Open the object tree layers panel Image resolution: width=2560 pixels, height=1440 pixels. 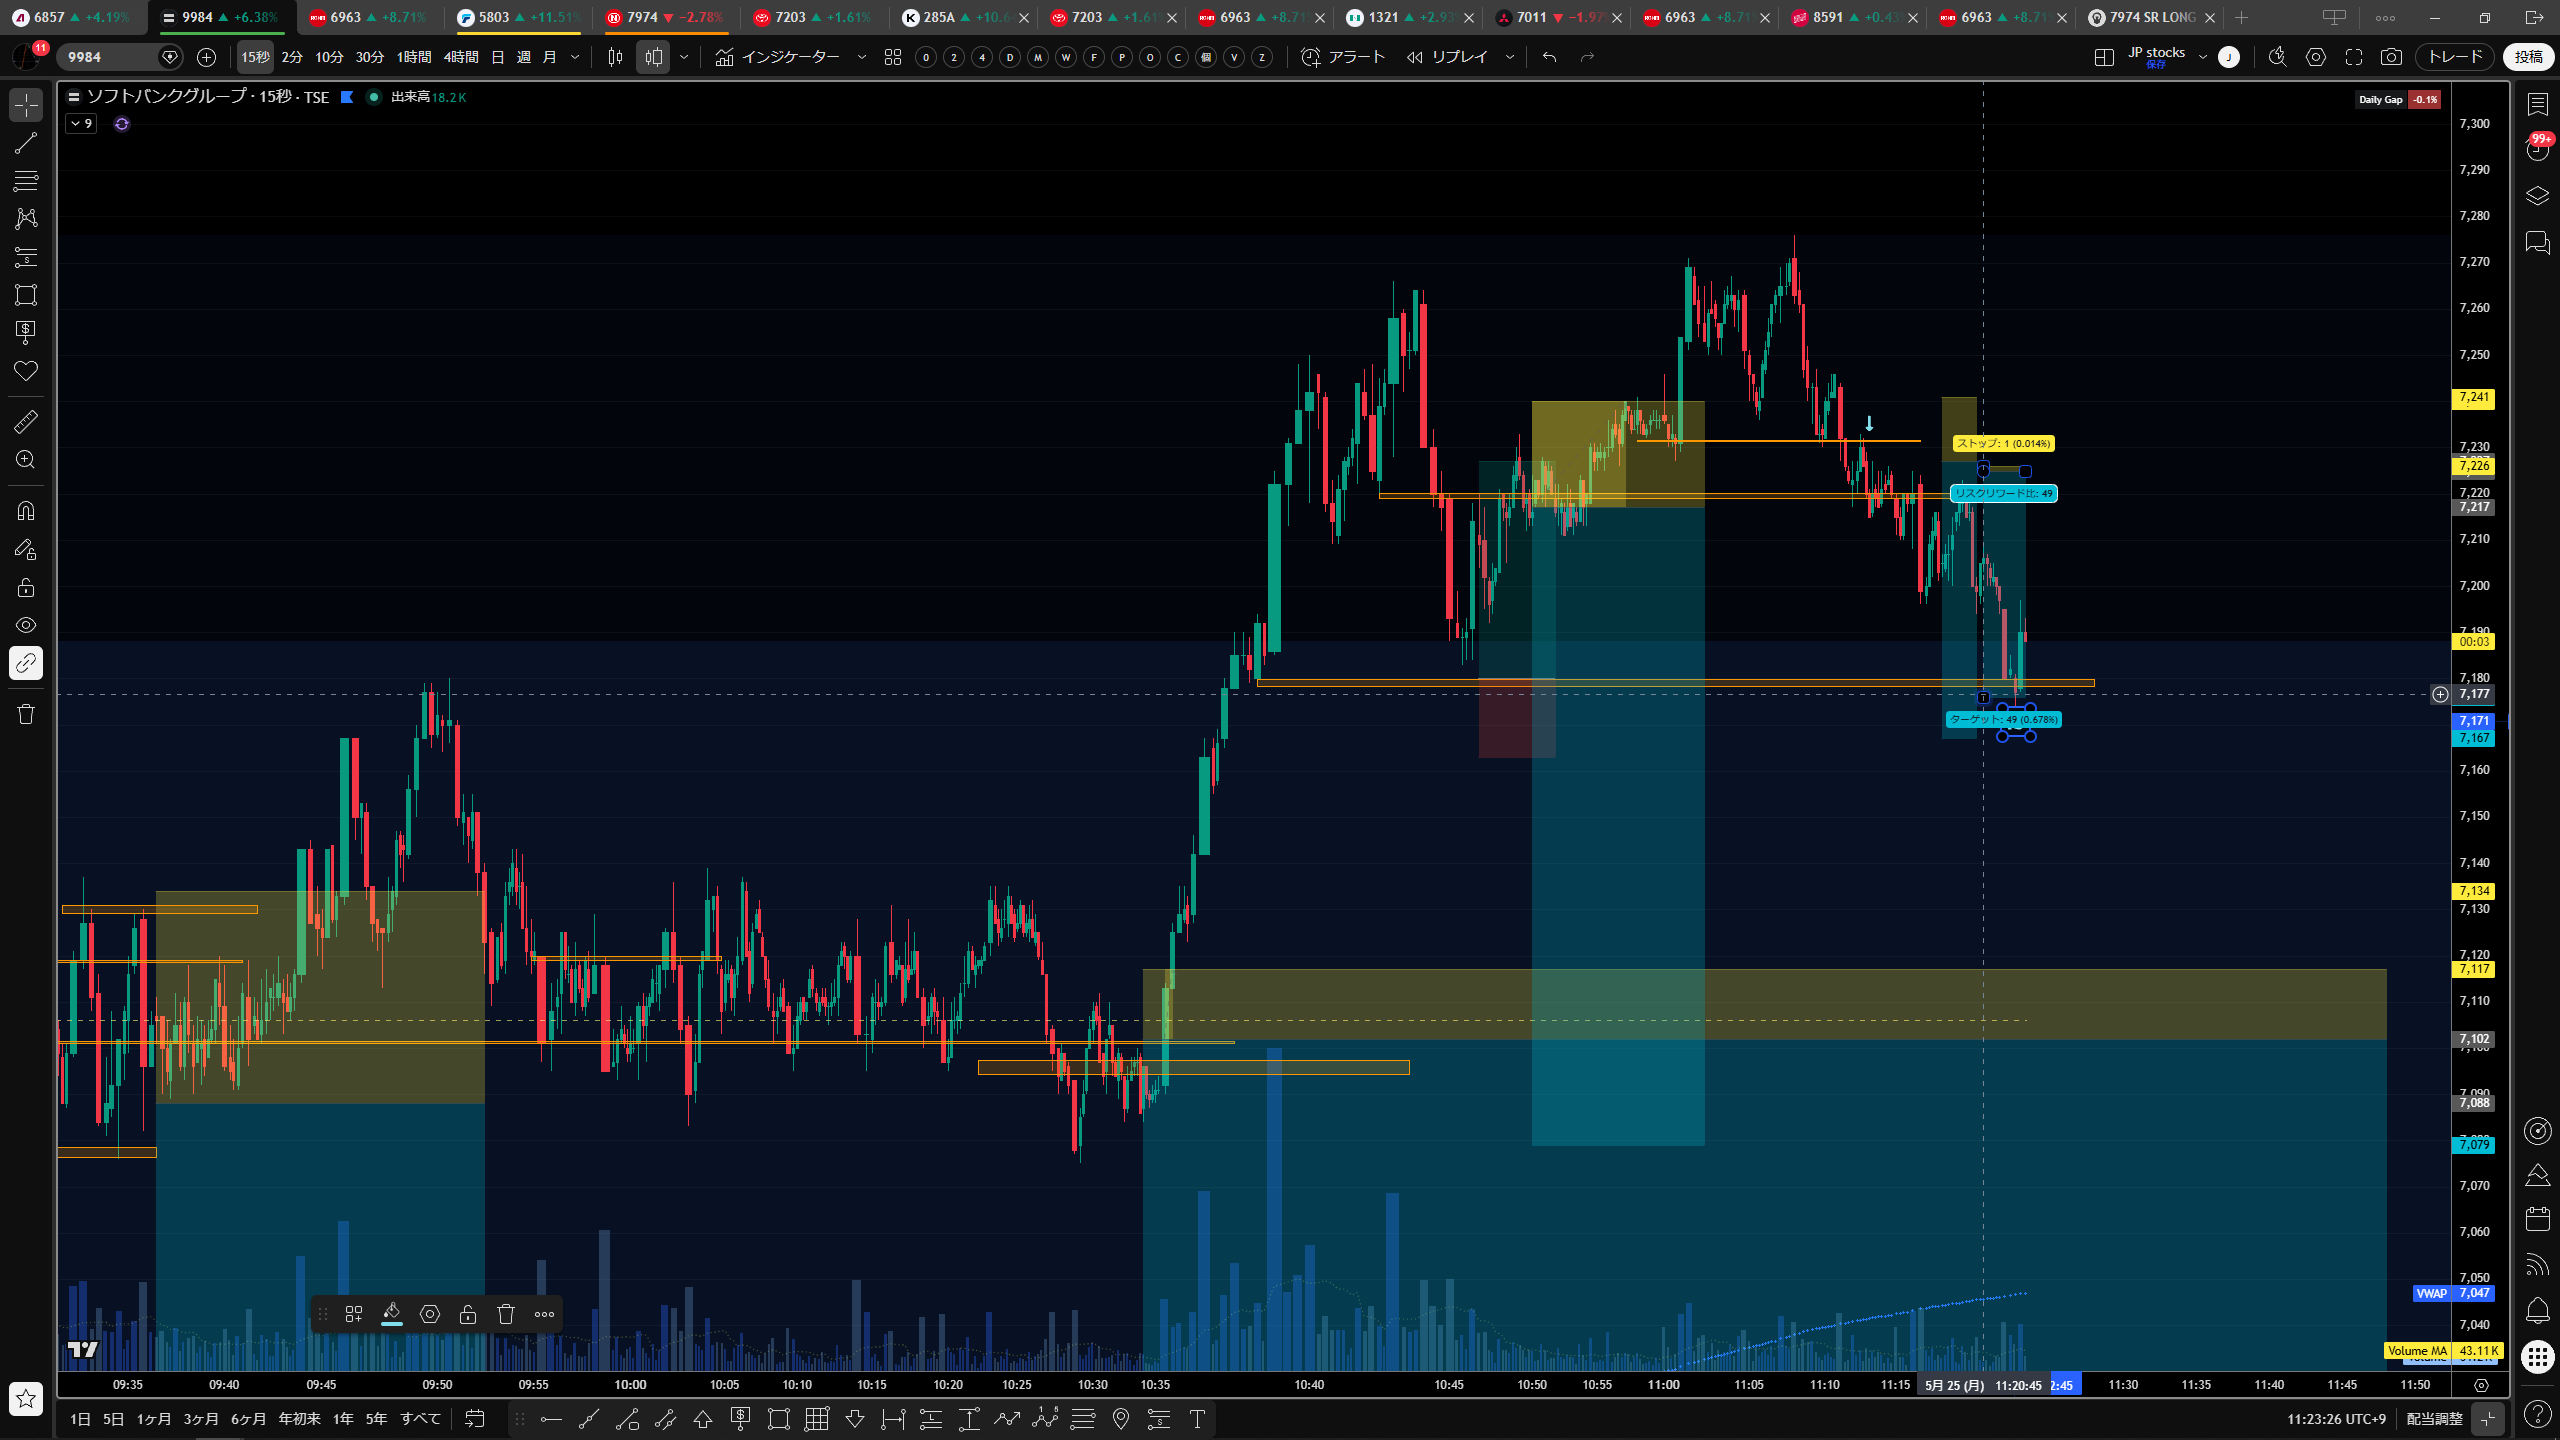coord(2537,195)
